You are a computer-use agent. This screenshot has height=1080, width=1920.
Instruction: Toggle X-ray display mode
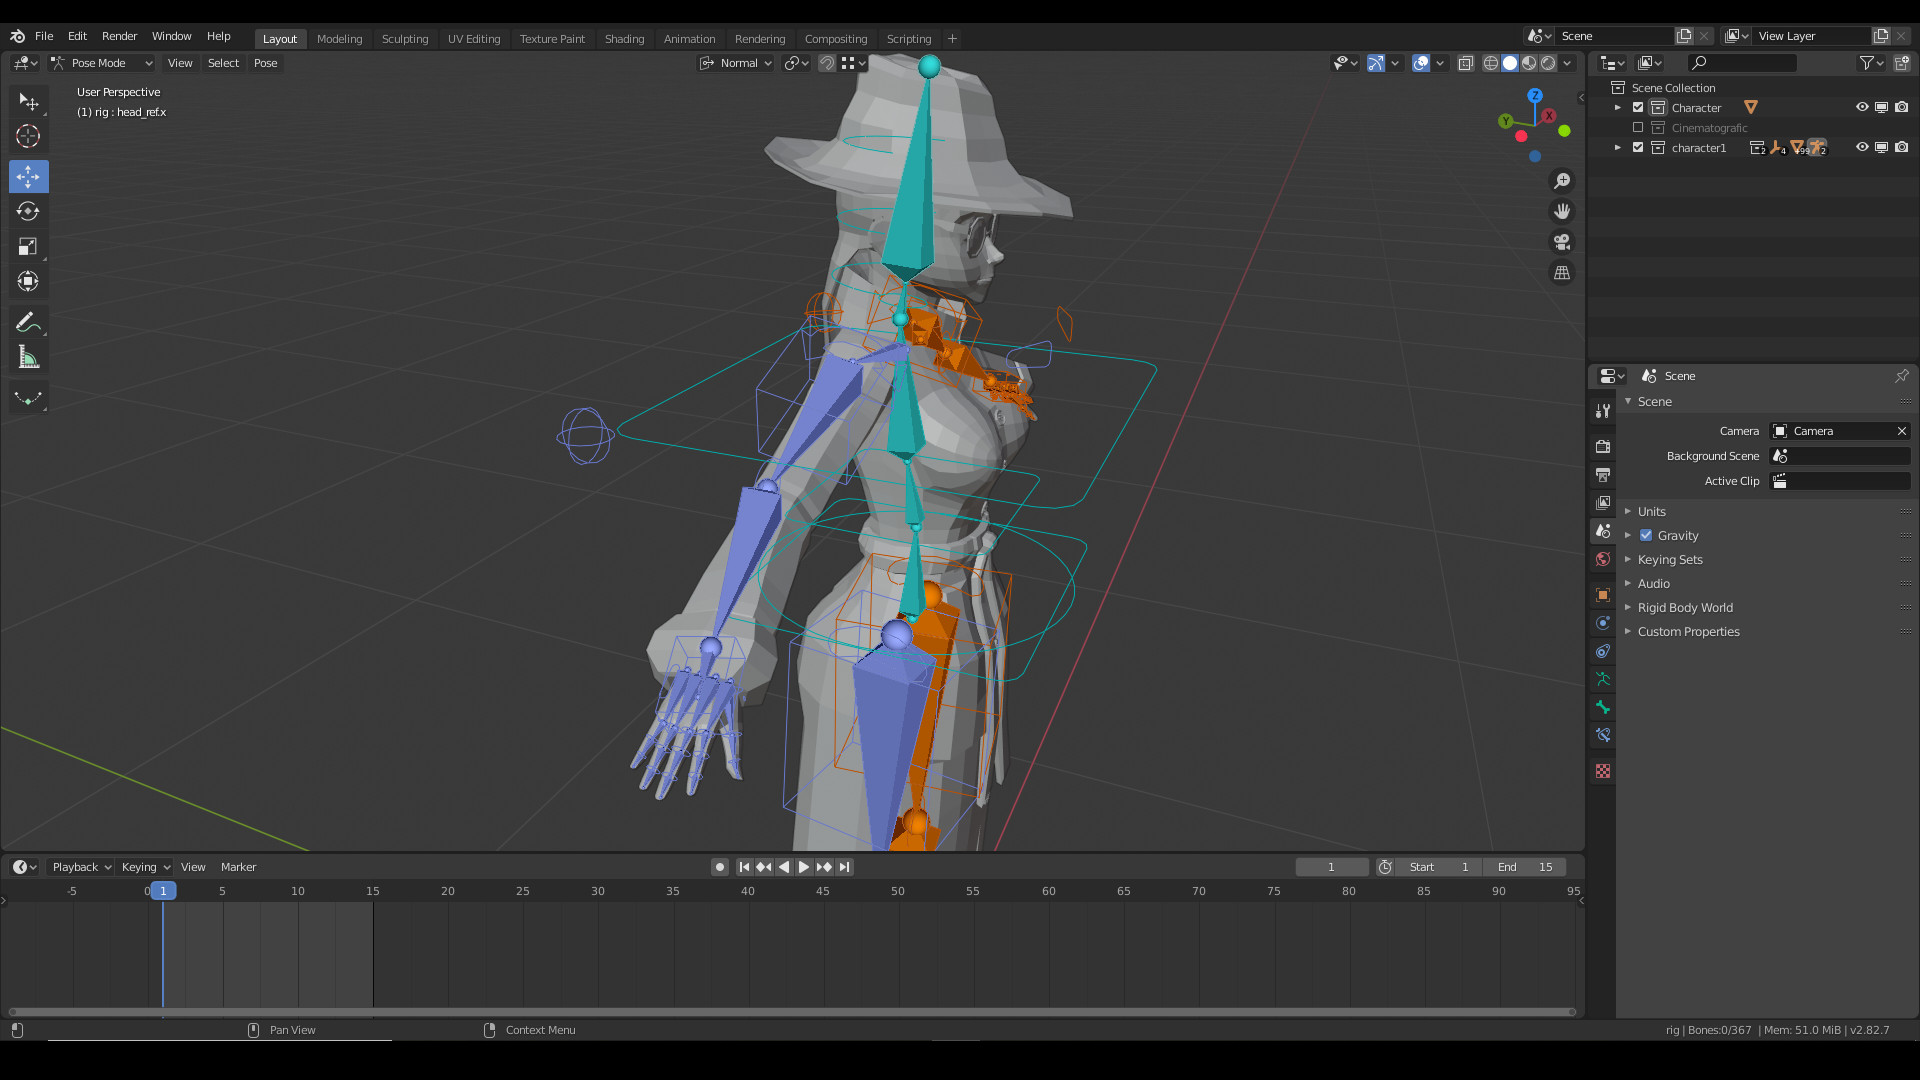(1466, 63)
